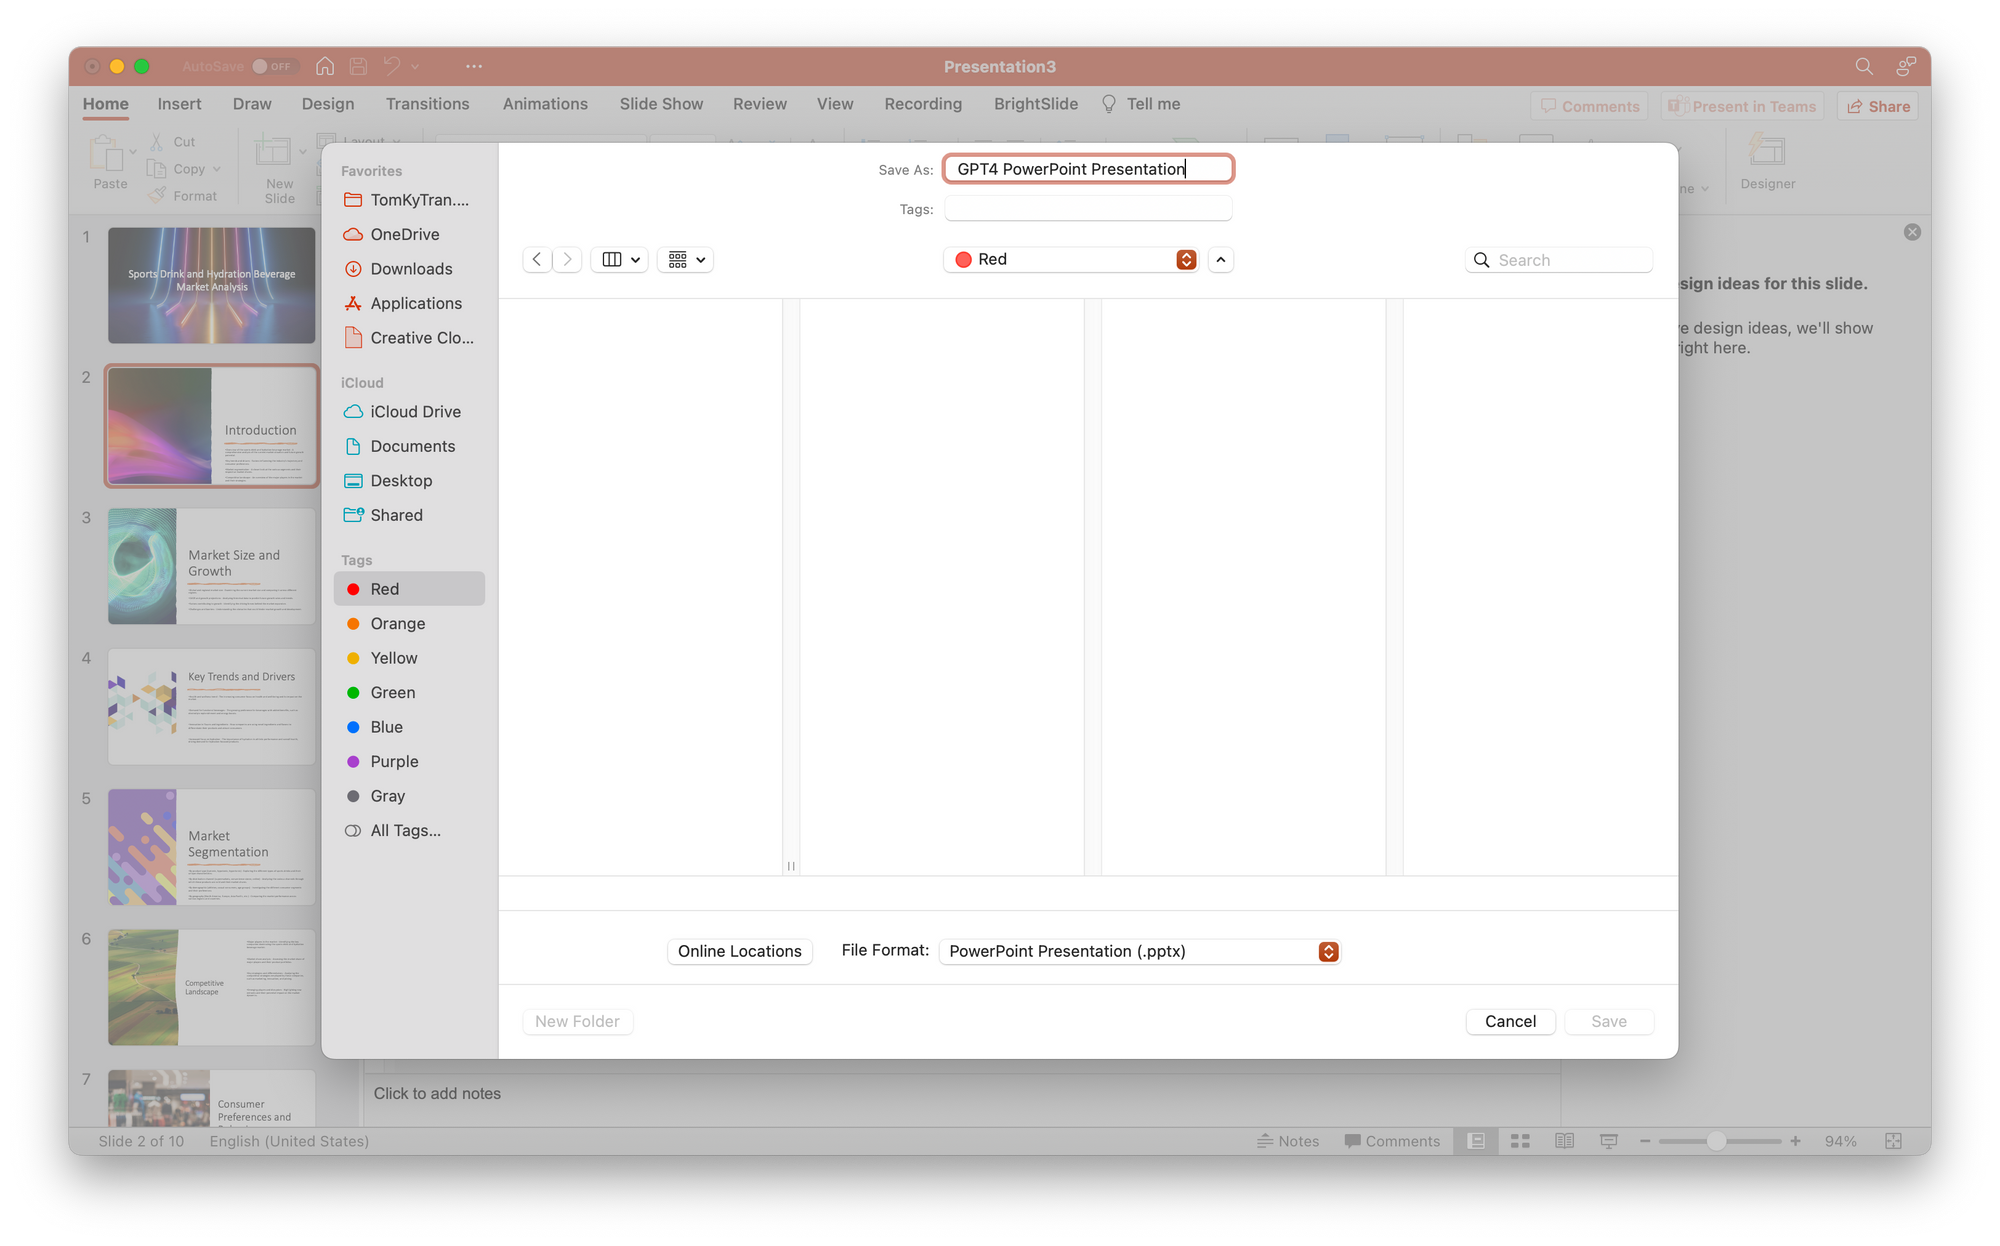Click the All Tags expander item
Viewport: 2000px width, 1246px height.
click(x=405, y=830)
